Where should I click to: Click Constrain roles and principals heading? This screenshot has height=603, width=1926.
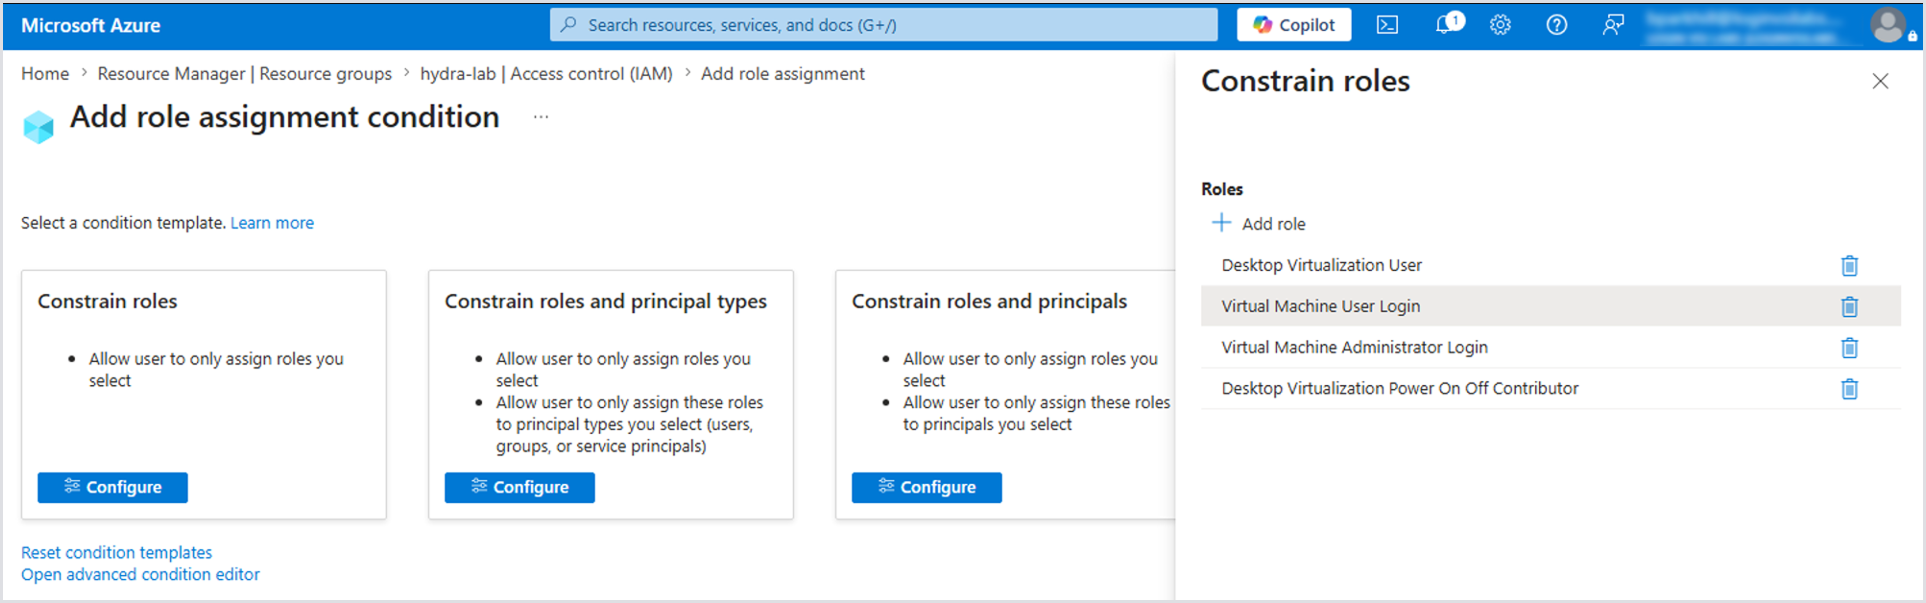pos(989,301)
